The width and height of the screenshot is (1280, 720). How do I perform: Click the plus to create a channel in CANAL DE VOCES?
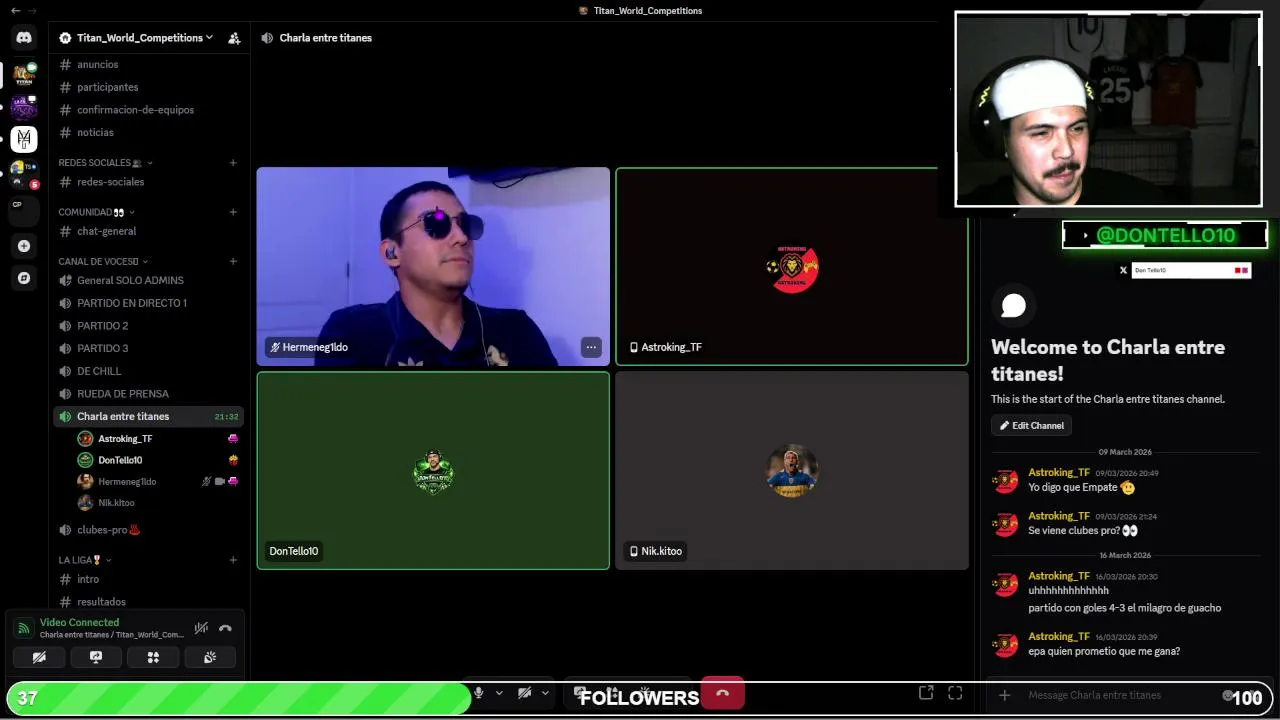[x=233, y=261]
